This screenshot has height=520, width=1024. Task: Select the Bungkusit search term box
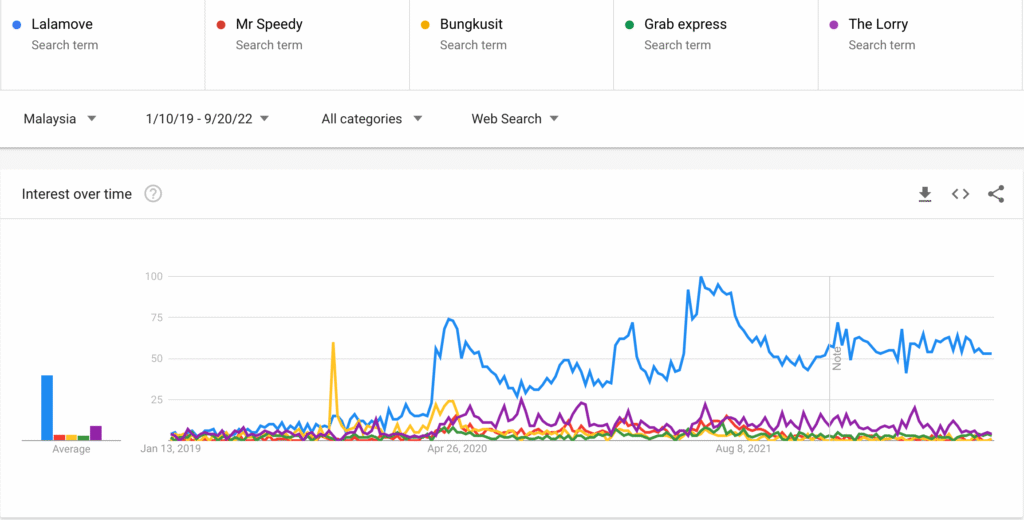[472, 24]
